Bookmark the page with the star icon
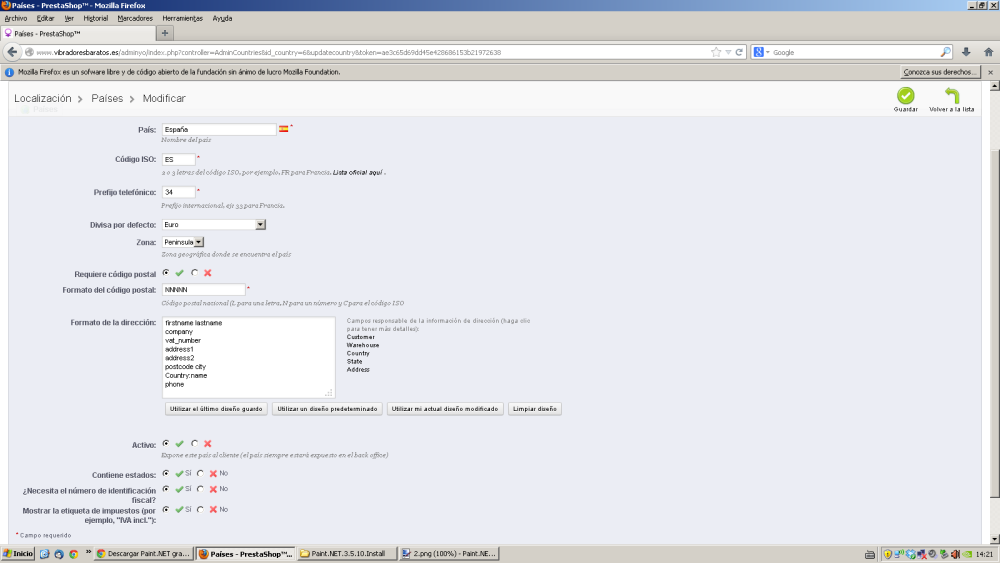The height and width of the screenshot is (563, 1000). [716, 52]
